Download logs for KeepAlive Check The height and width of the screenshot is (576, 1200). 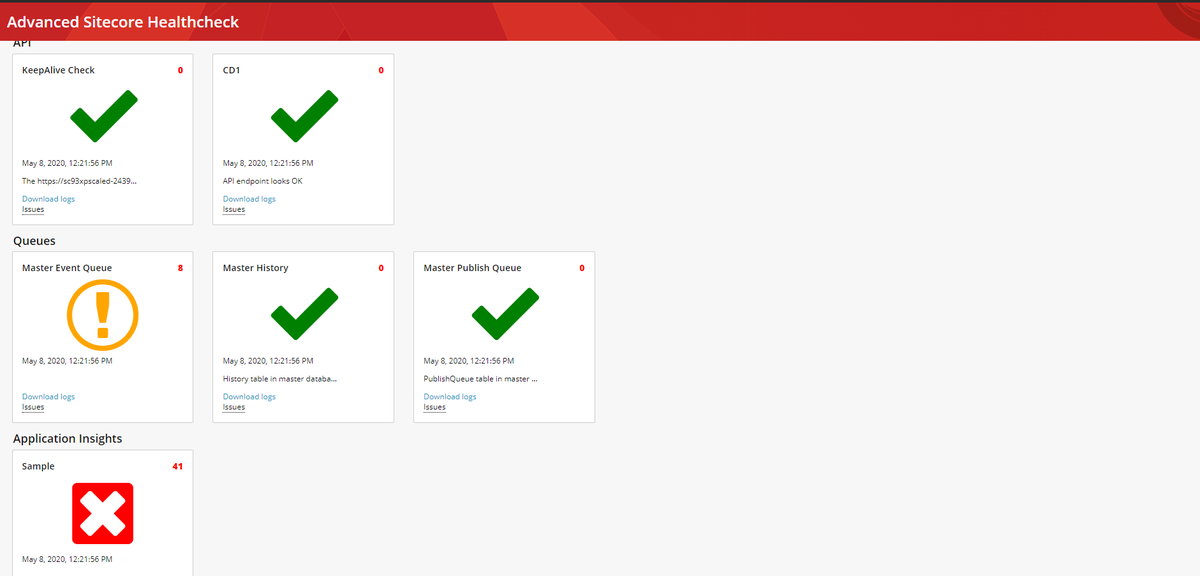point(48,199)
